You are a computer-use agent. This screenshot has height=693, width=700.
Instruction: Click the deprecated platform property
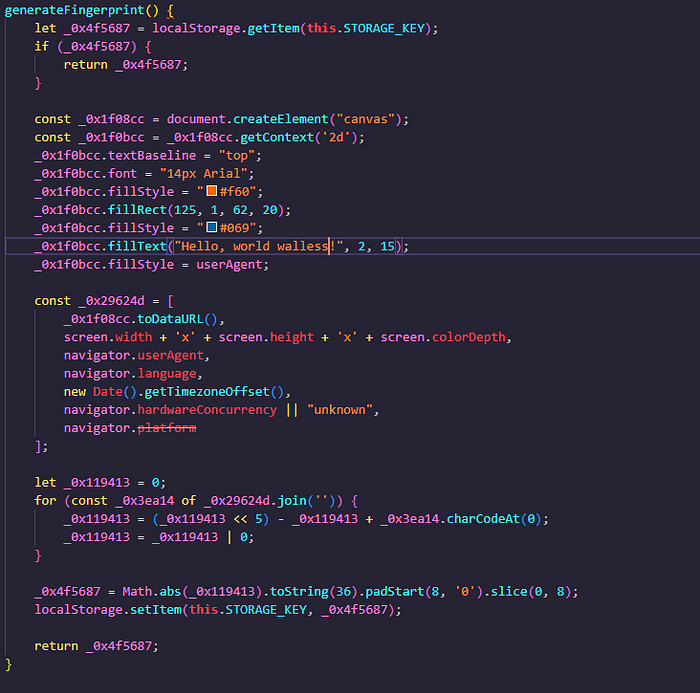[x=167, y=428]
